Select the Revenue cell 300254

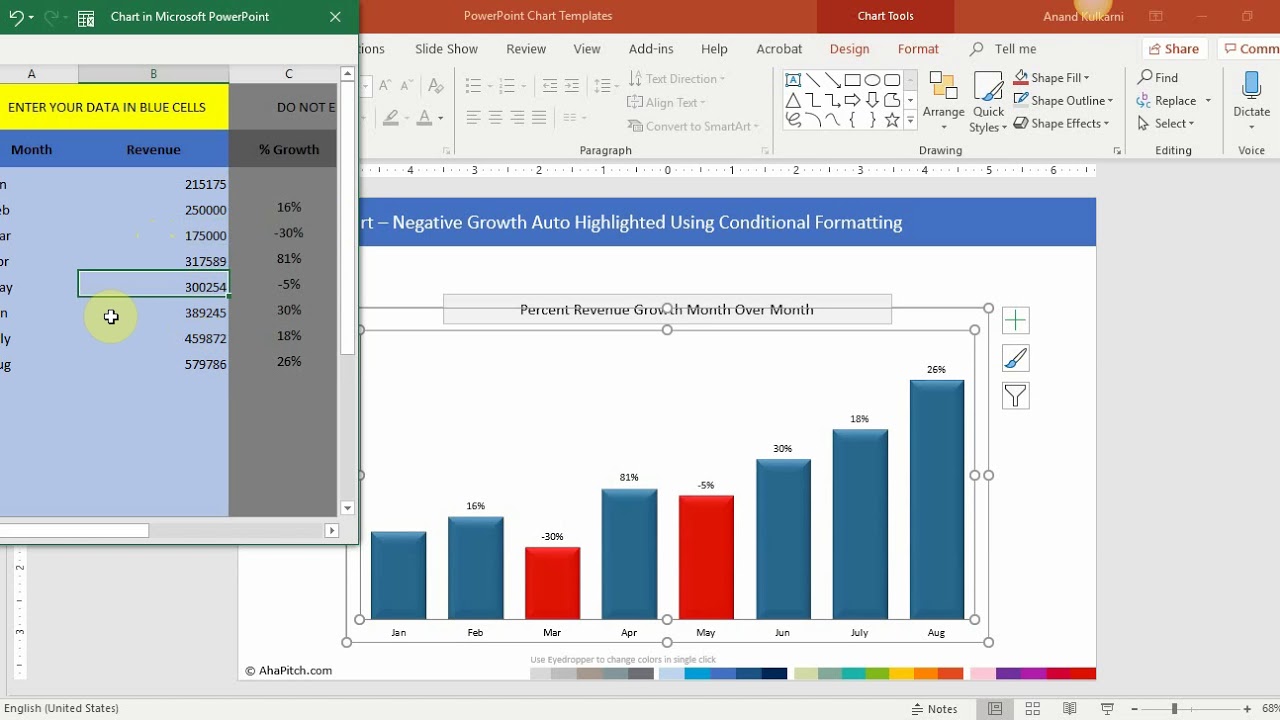coord(153,285)
